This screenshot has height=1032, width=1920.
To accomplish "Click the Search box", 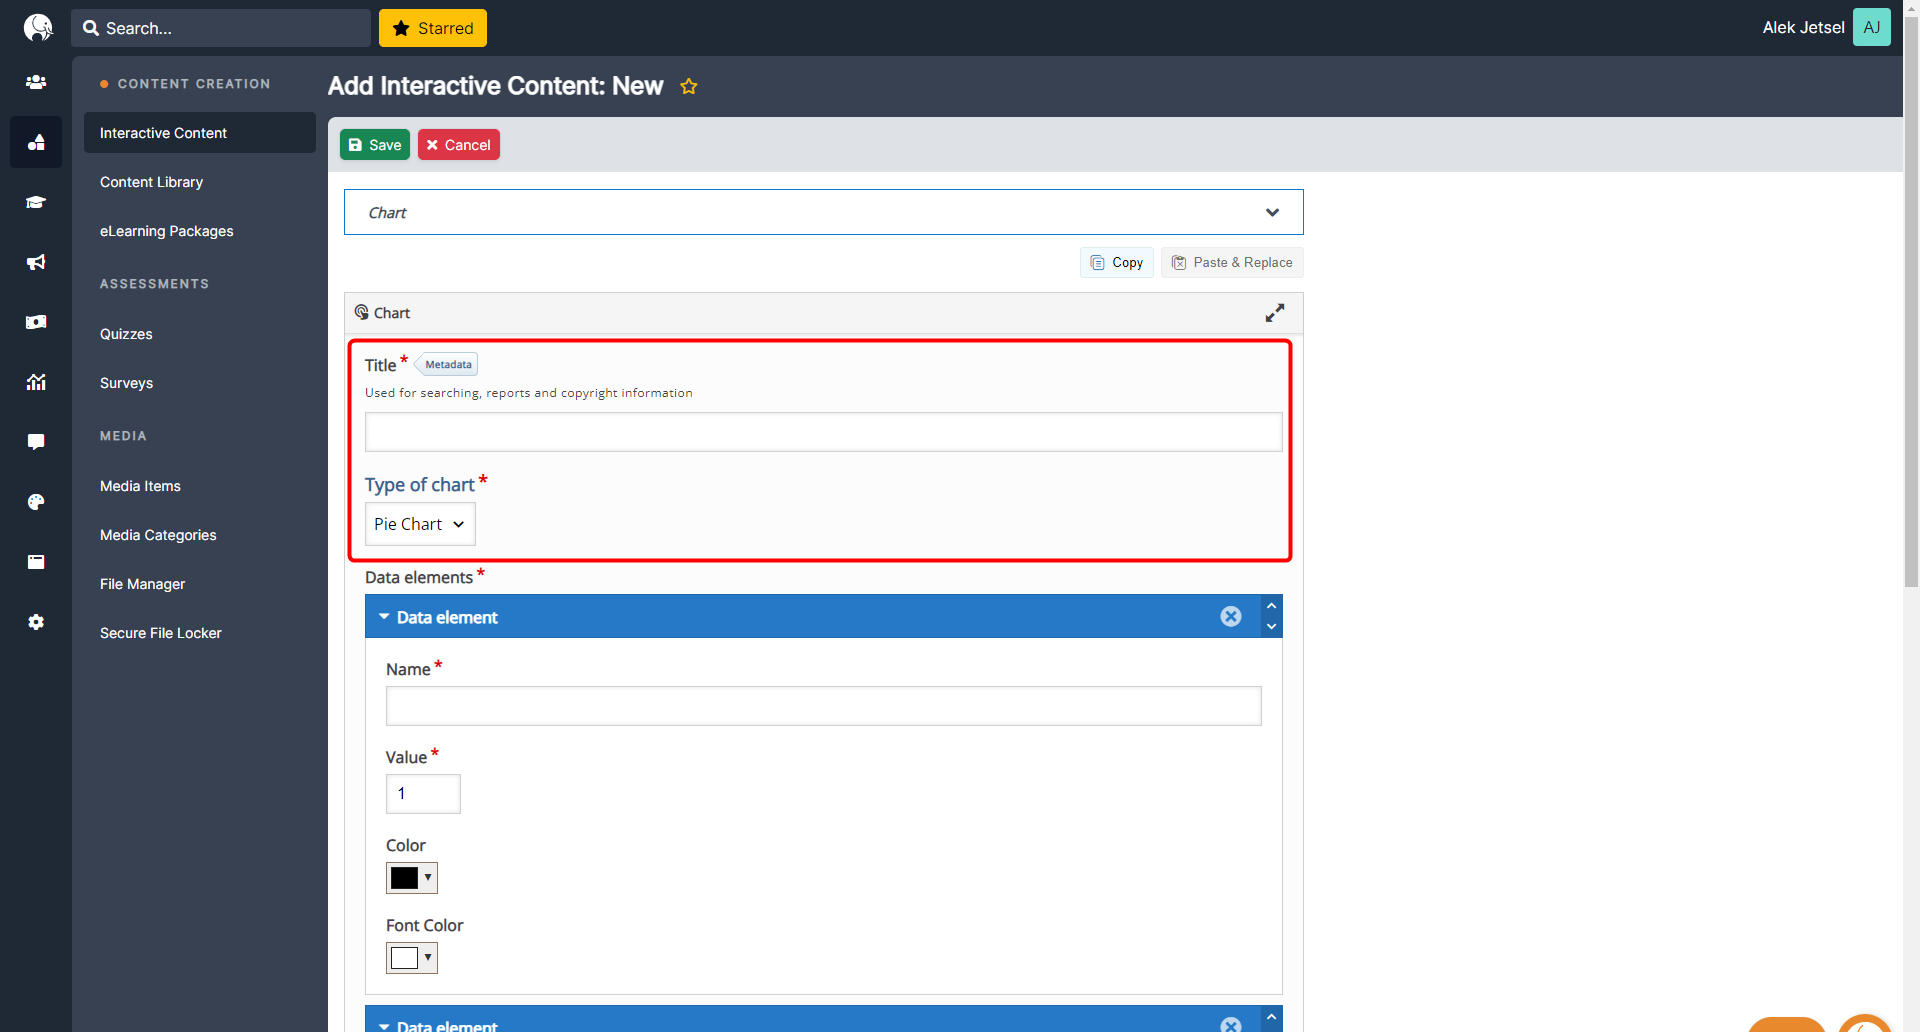I will click(x=221, y=28).
